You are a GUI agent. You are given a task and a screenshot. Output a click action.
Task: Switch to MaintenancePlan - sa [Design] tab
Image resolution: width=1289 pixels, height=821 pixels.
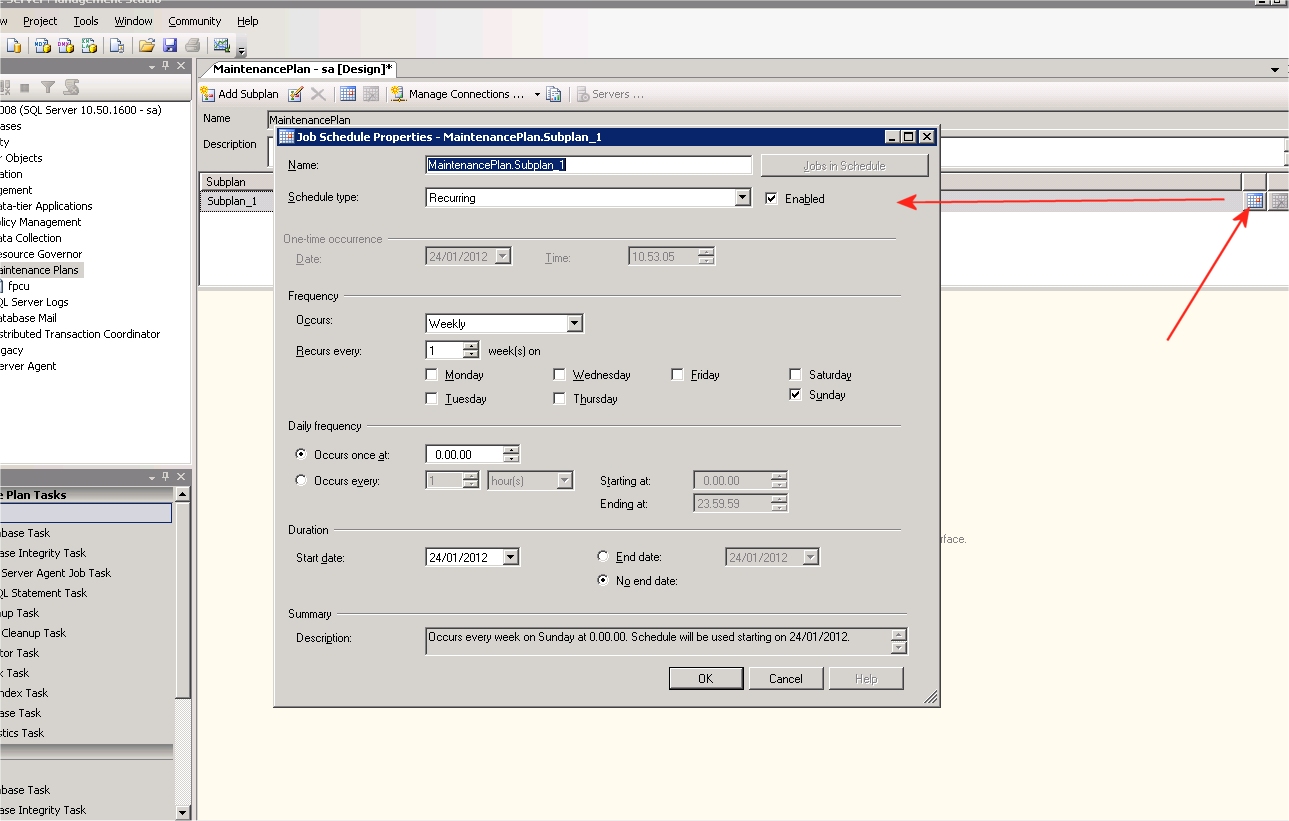pos(303,69)
